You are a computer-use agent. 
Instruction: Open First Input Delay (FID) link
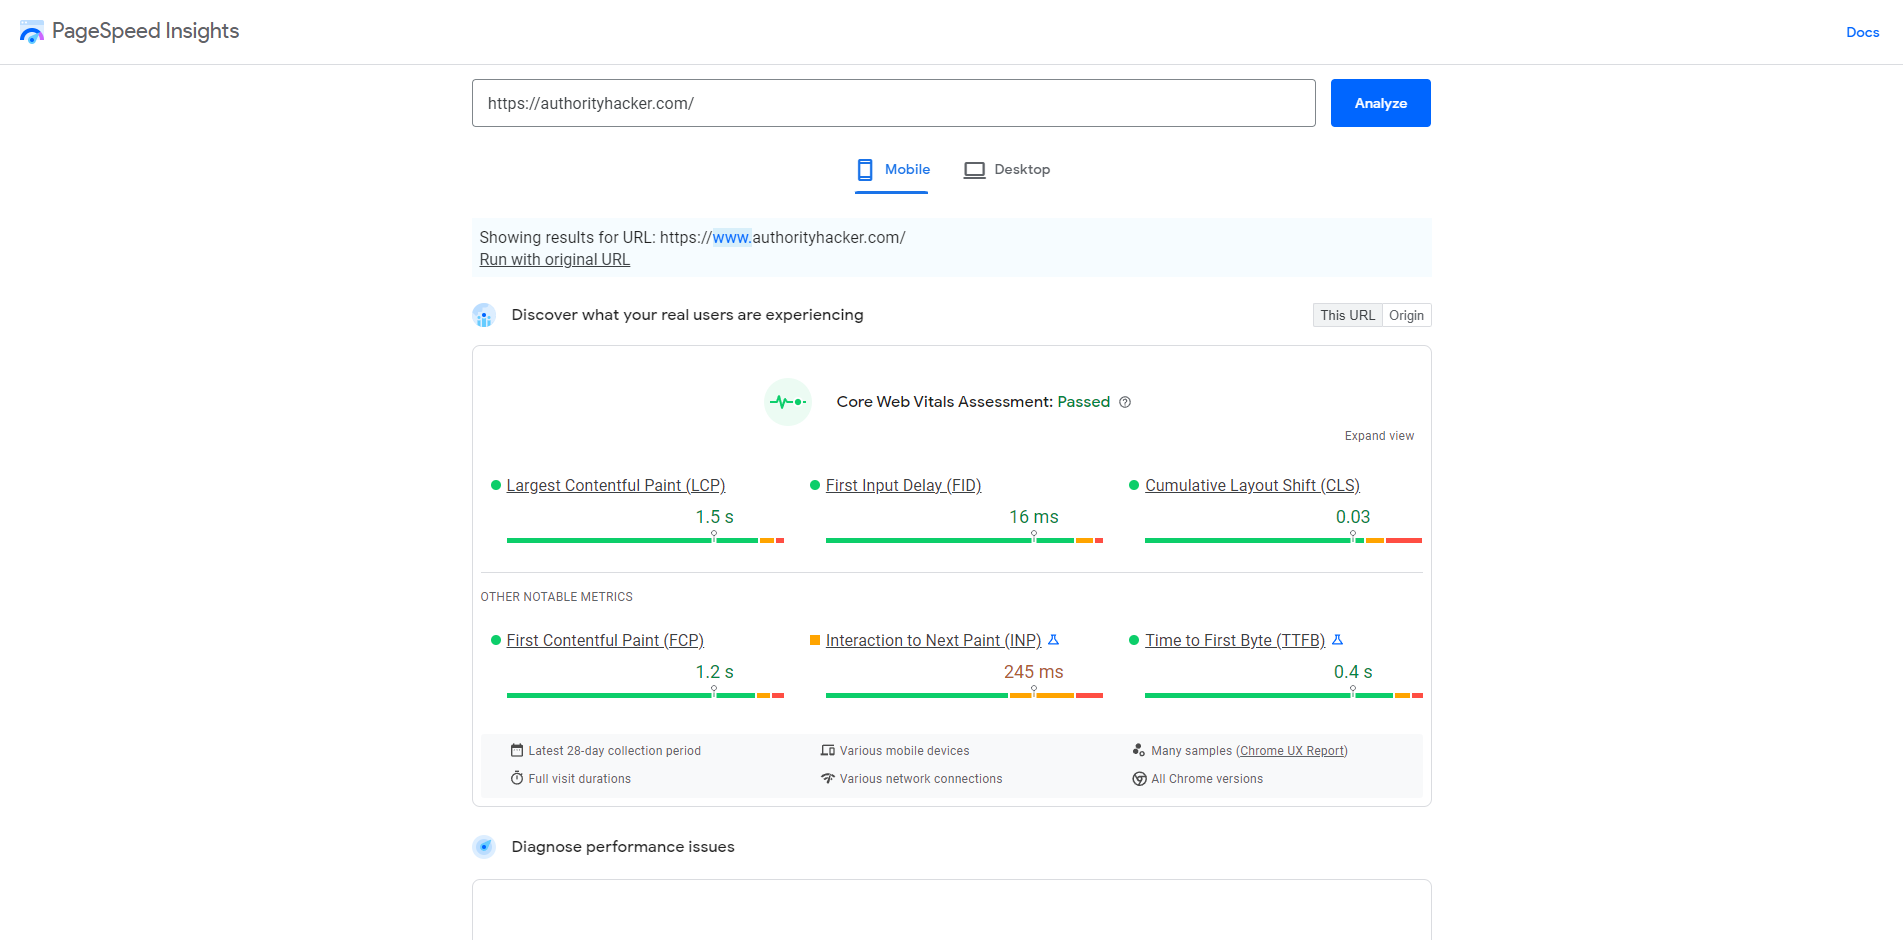(903, 485)
